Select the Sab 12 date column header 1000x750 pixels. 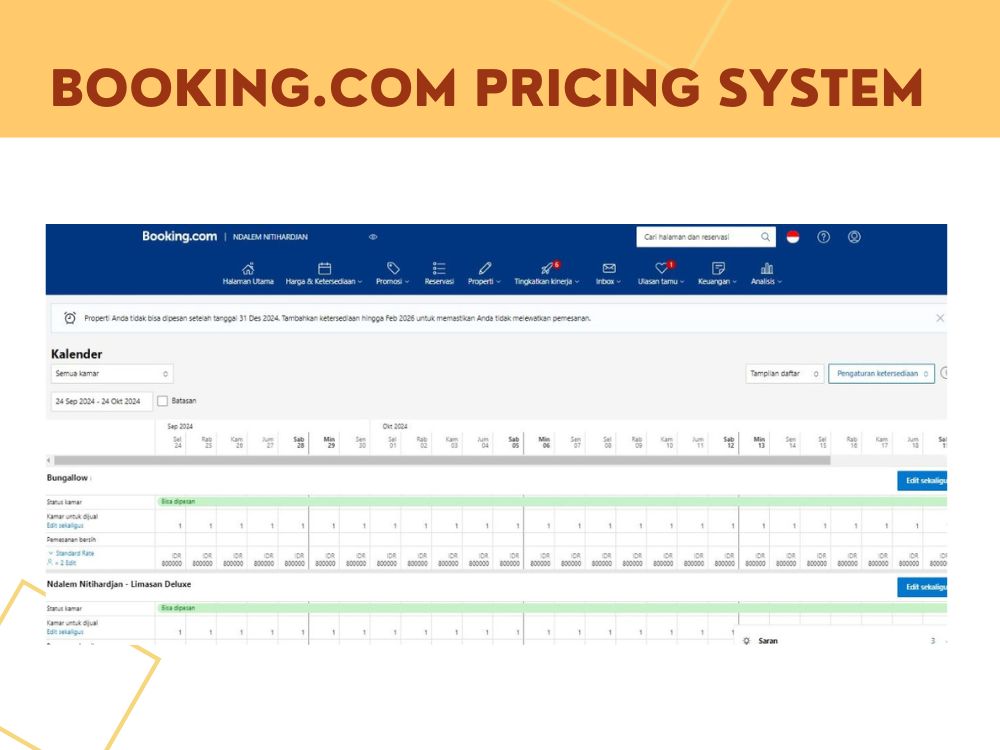[728, 442]
